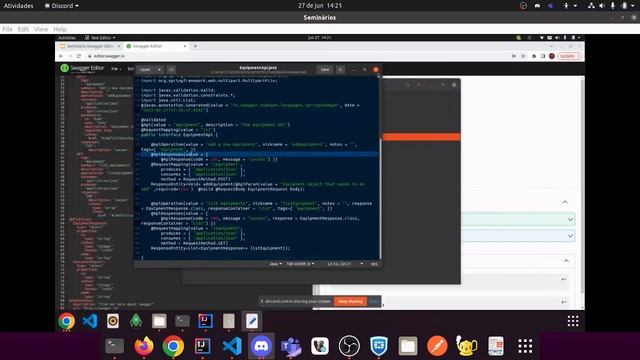Image resolution: width=640 pixels, height=360 pixels.
Task: Expand the blue GET operation chevron
Action: click(570, 236)
